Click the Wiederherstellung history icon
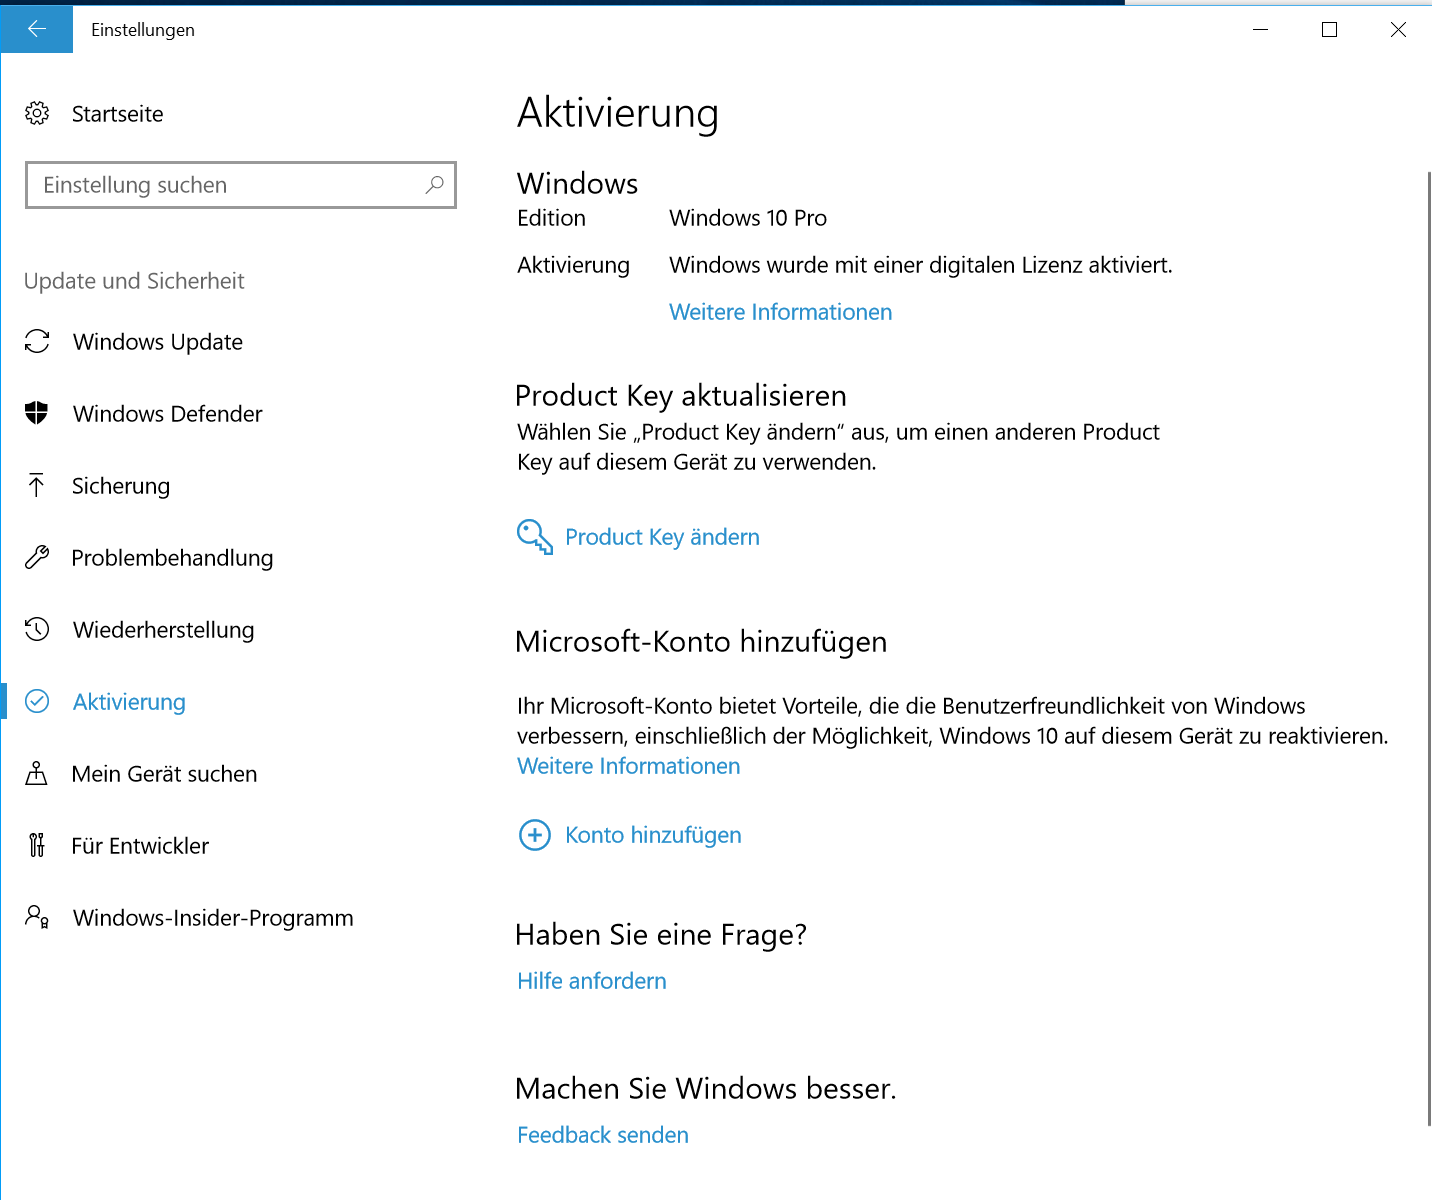 [x=37, y=629]
